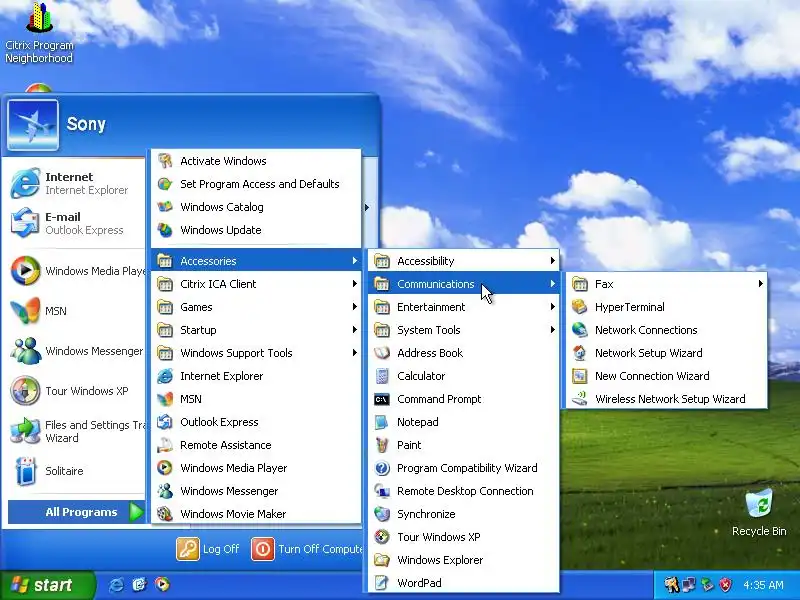Click the Turn Off Computer button
Viewport: 800px width, 600px height.
tap(307, 549)
